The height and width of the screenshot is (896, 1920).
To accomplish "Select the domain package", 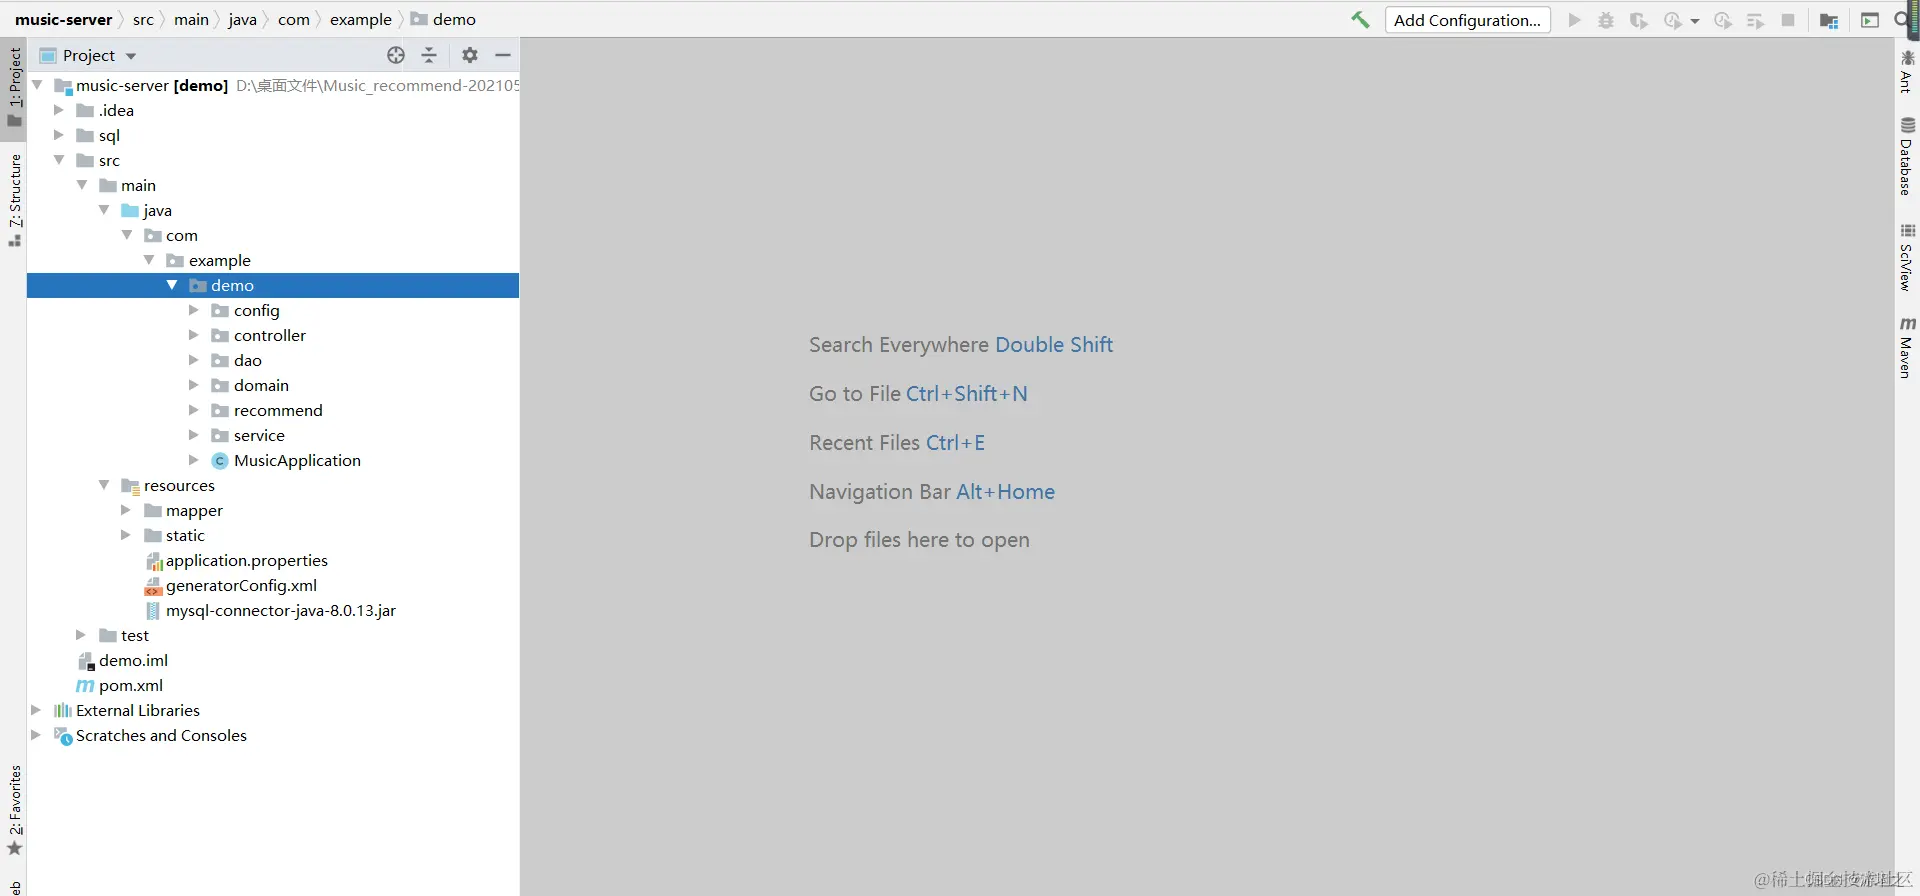I will pos(261,385).
